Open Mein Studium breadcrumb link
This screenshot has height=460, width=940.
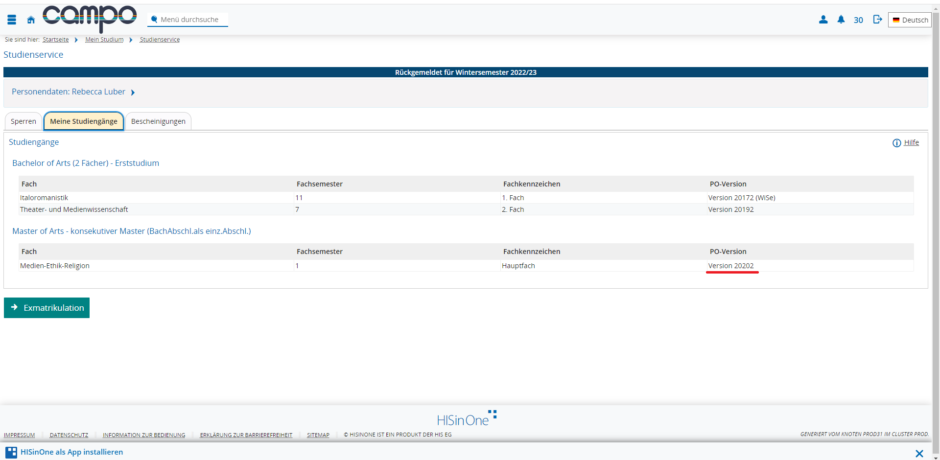tap(104, 39)
